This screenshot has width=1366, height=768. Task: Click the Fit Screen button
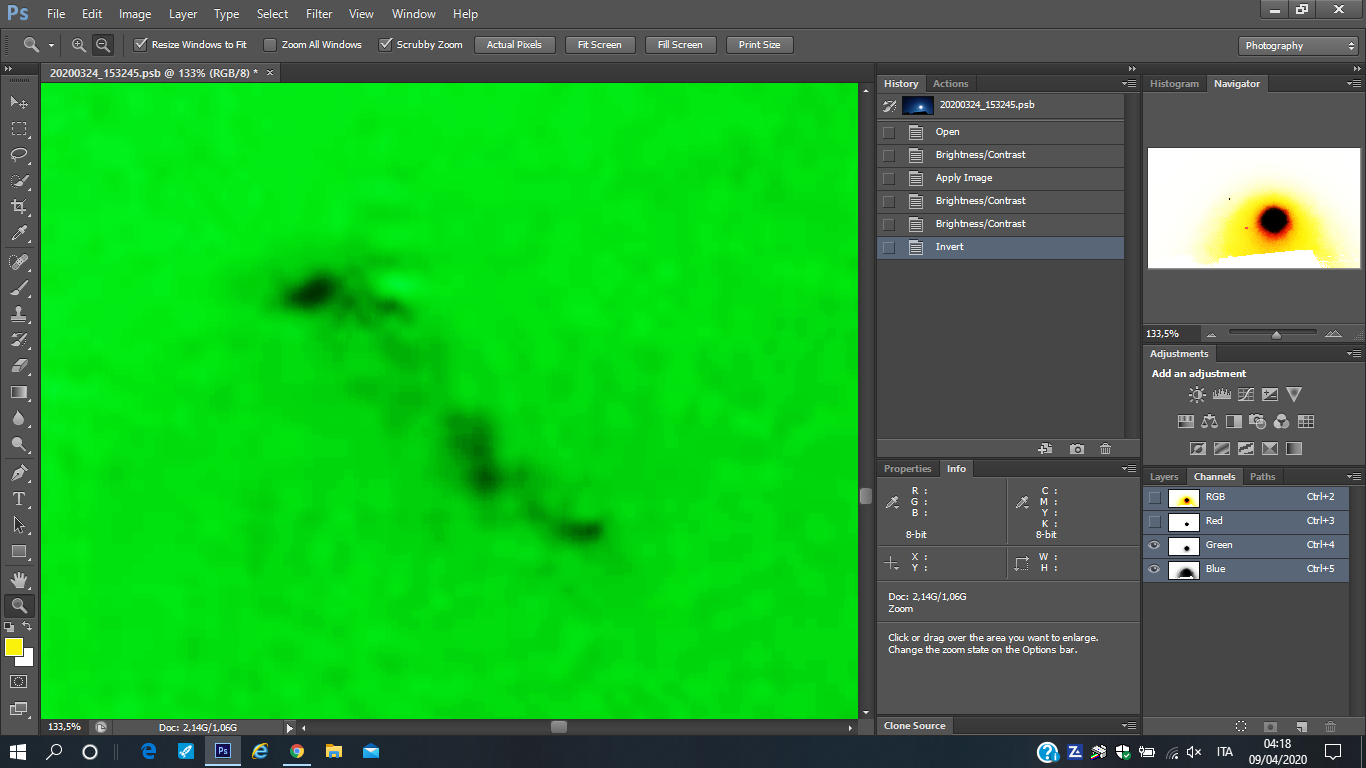599,45
